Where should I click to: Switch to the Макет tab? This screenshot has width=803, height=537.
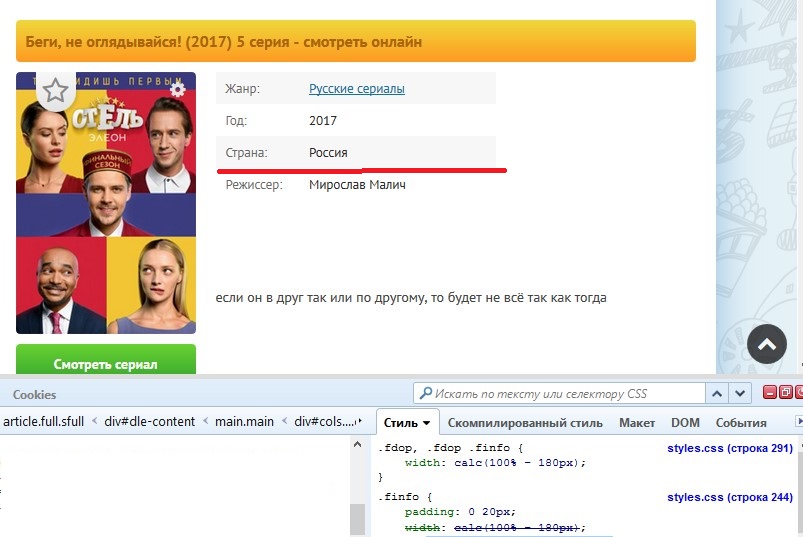(637, 423)
